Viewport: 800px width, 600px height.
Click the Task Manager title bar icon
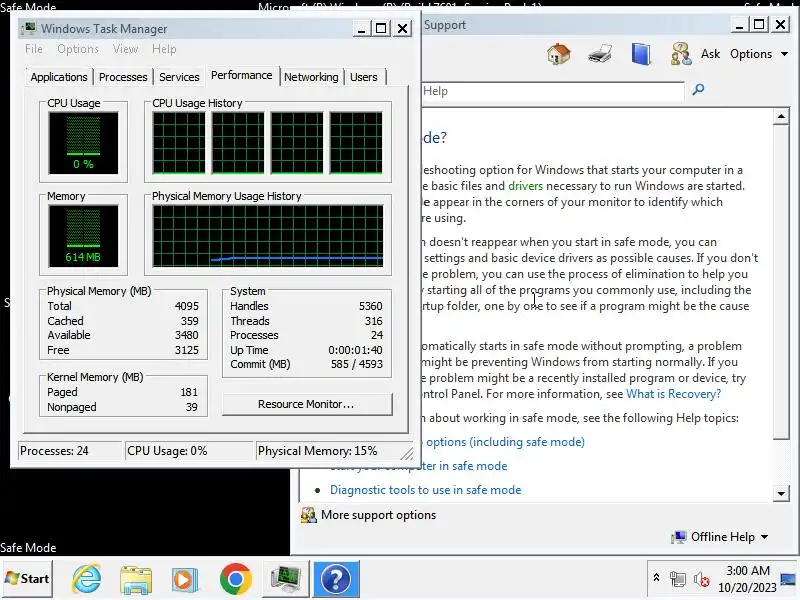(x=31, y=28)
